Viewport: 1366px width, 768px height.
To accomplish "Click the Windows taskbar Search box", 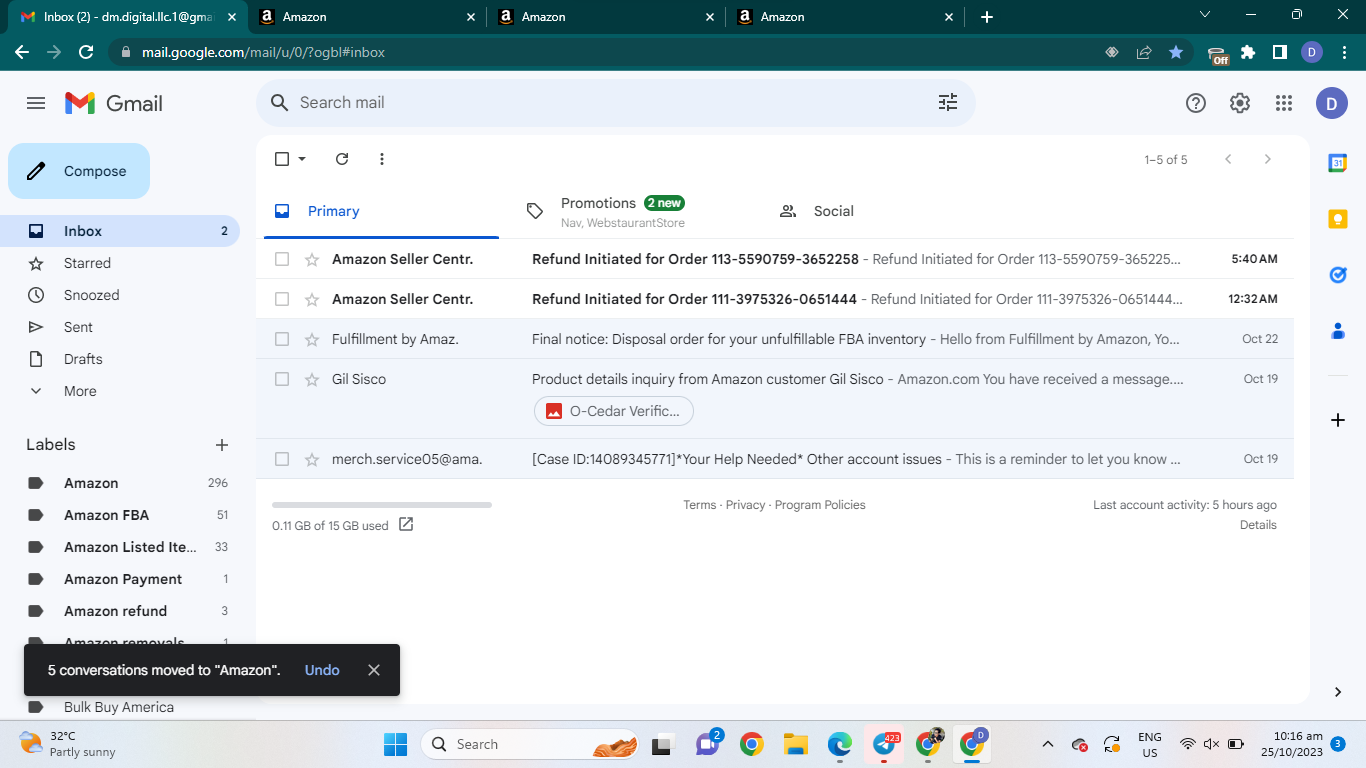I will [530, 744].
